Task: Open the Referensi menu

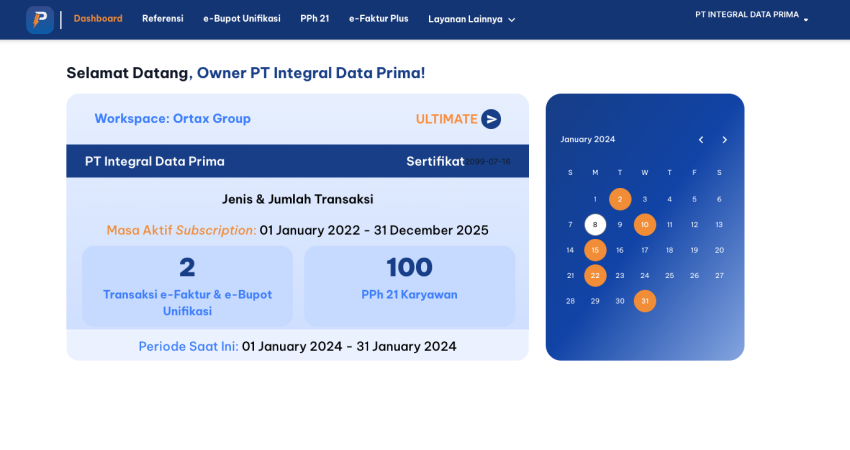Action: [162, 19]
